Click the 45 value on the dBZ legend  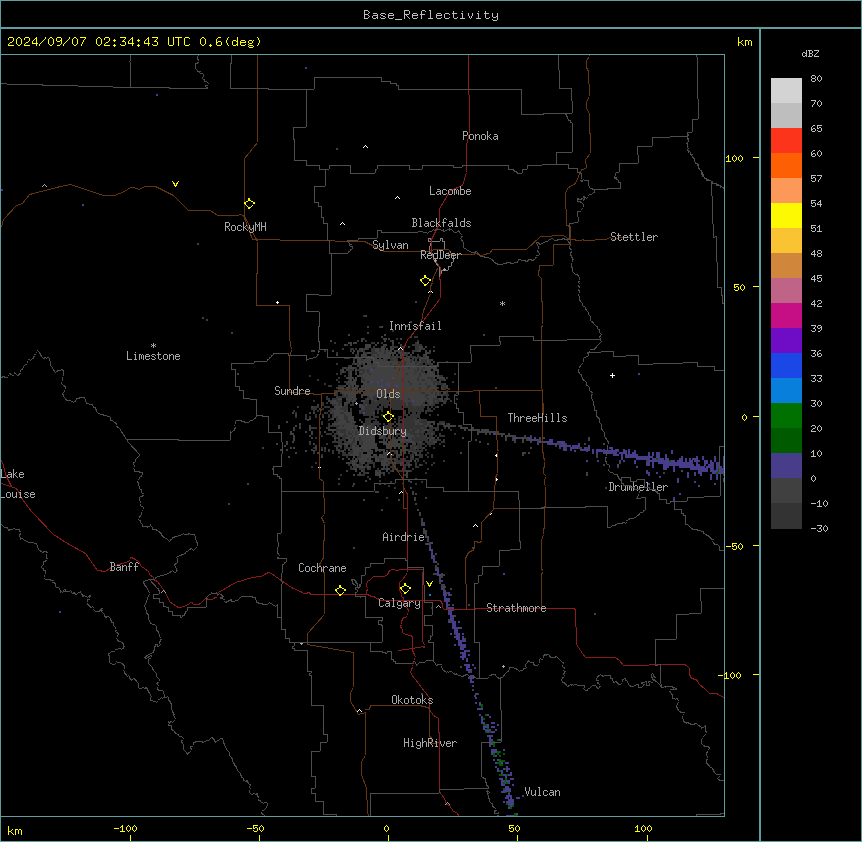click(x=816, y=279)
